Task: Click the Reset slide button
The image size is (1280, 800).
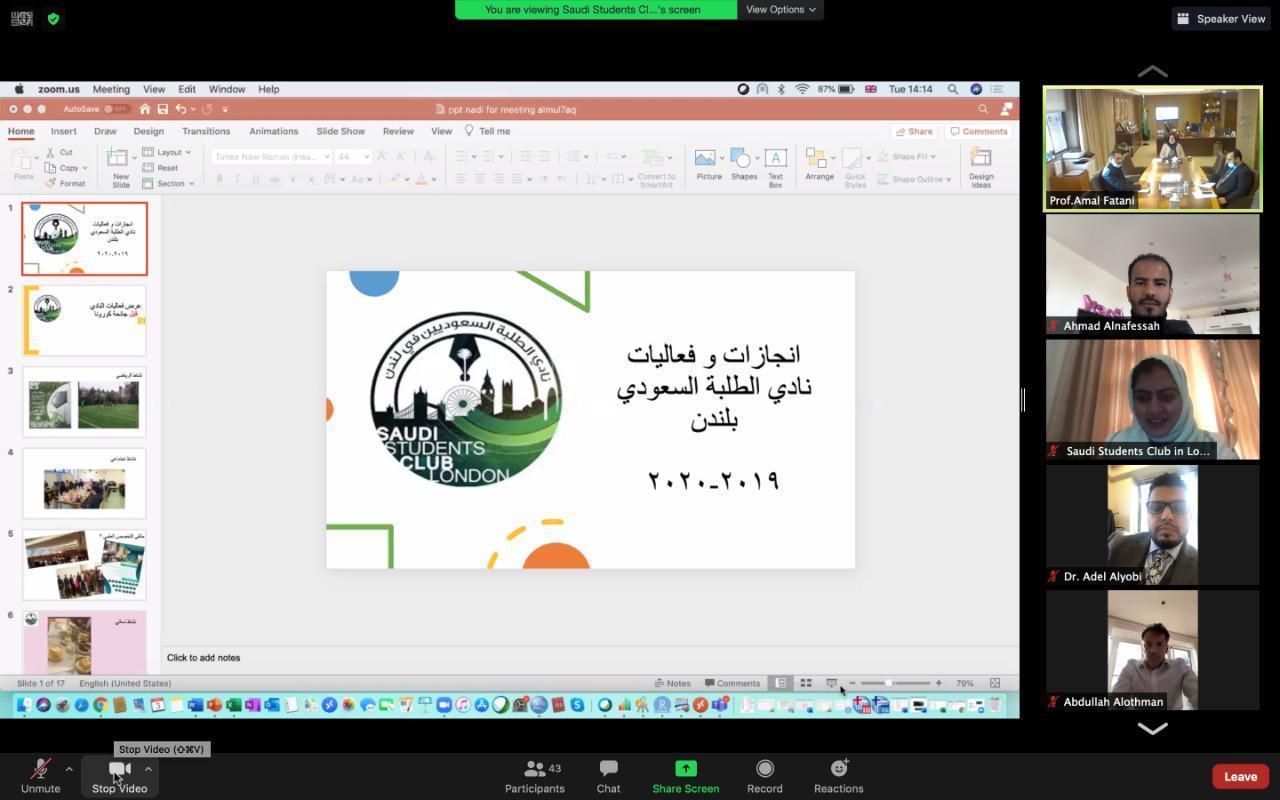Action: coord(160,168)
